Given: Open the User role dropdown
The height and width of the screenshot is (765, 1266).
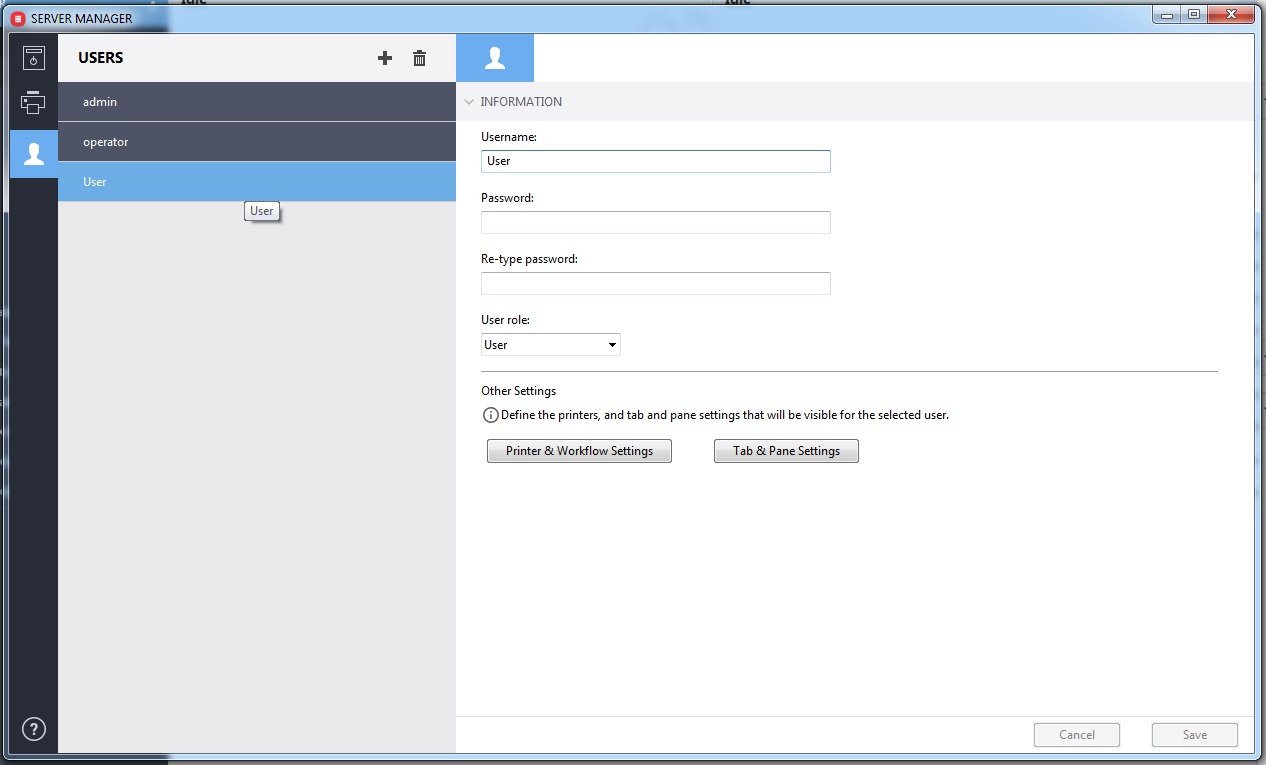Looking at the screenshot, I should tap(550, 345).
